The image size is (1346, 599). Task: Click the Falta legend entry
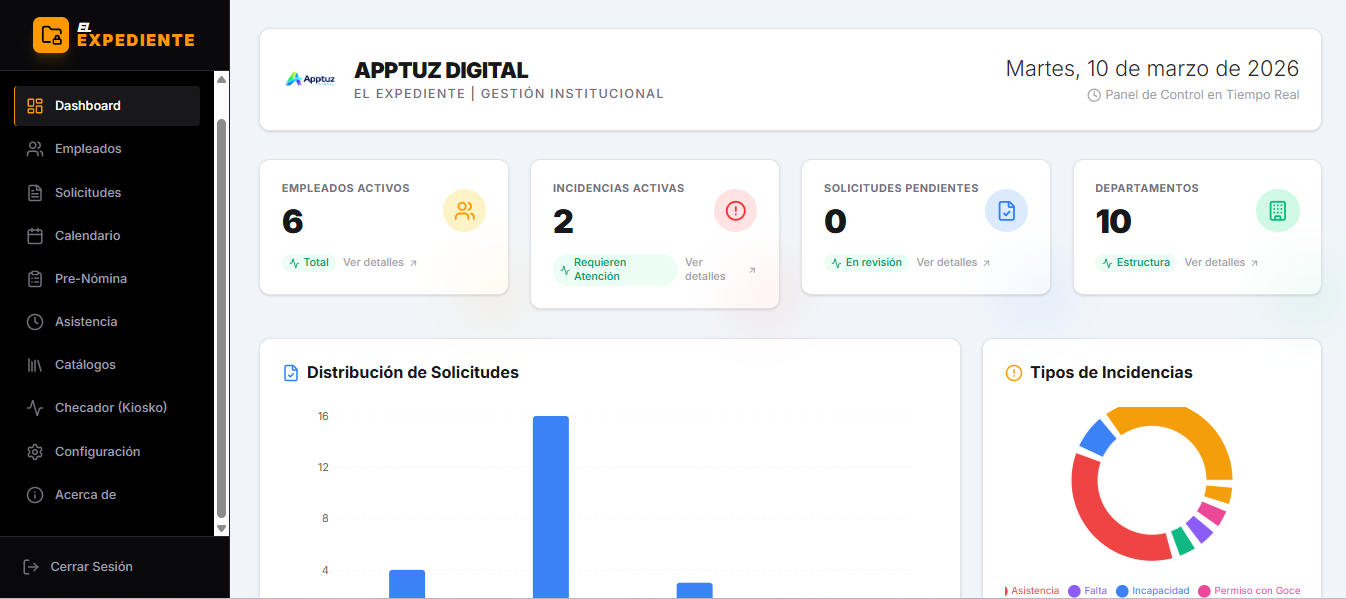[x=1088, y=591]
